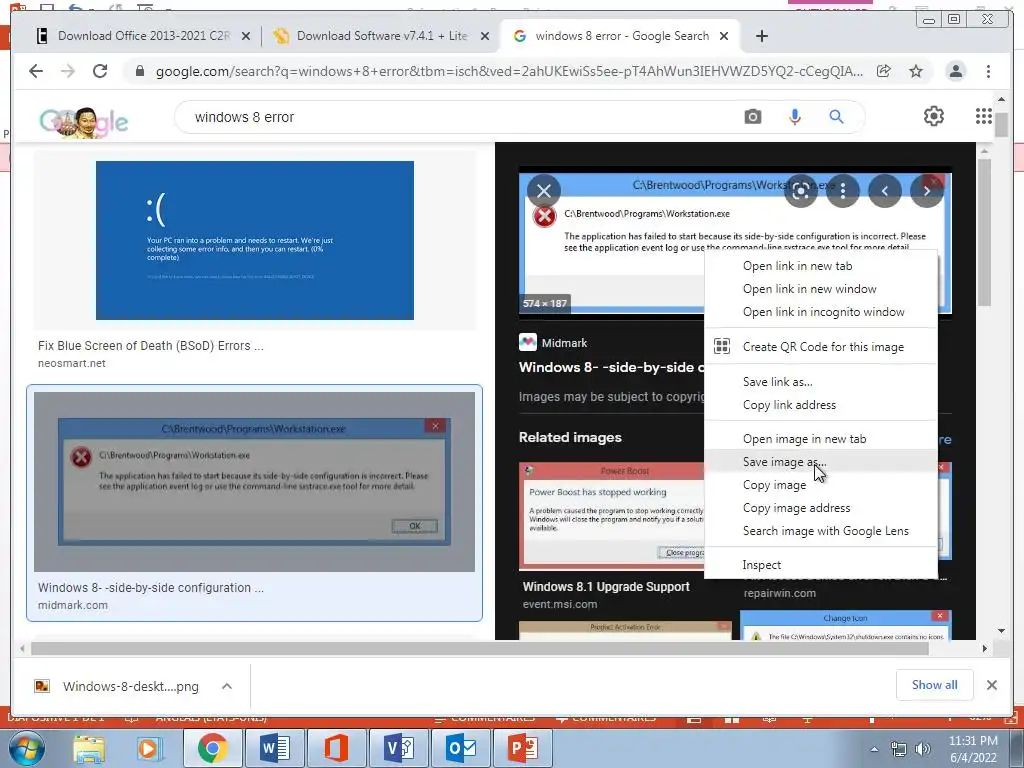Click the preview panel vertical scrollbar

coord(984,232)
